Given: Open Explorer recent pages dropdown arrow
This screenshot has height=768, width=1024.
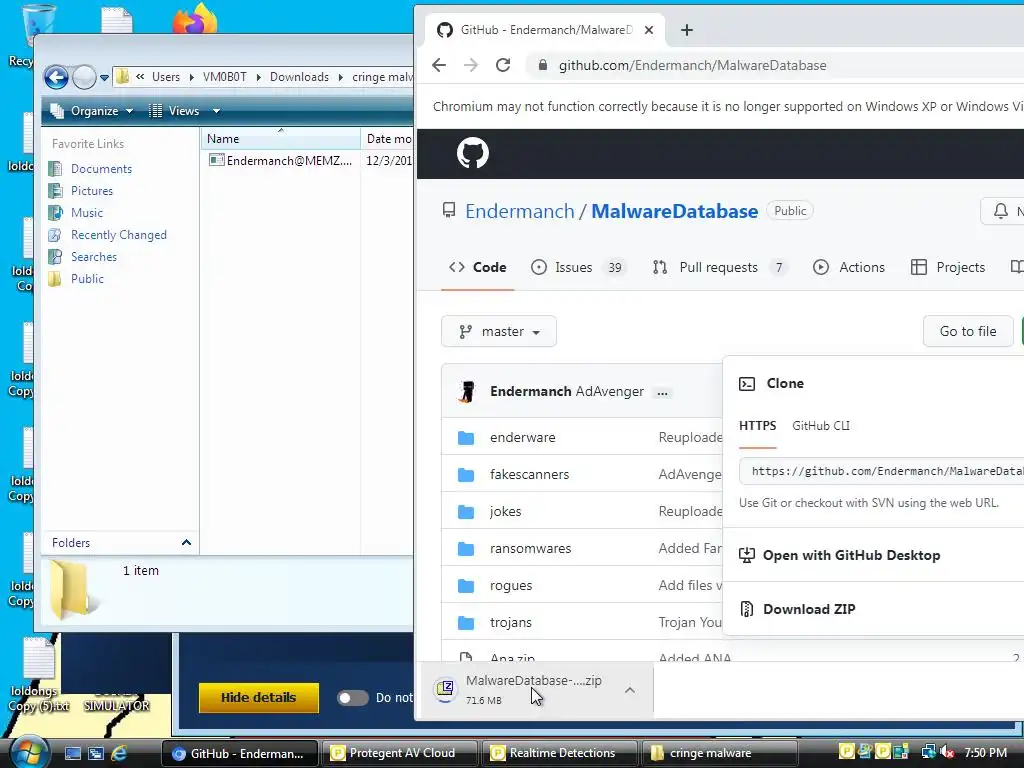Looking at the screenshot, I should click(x=104, y=78).
